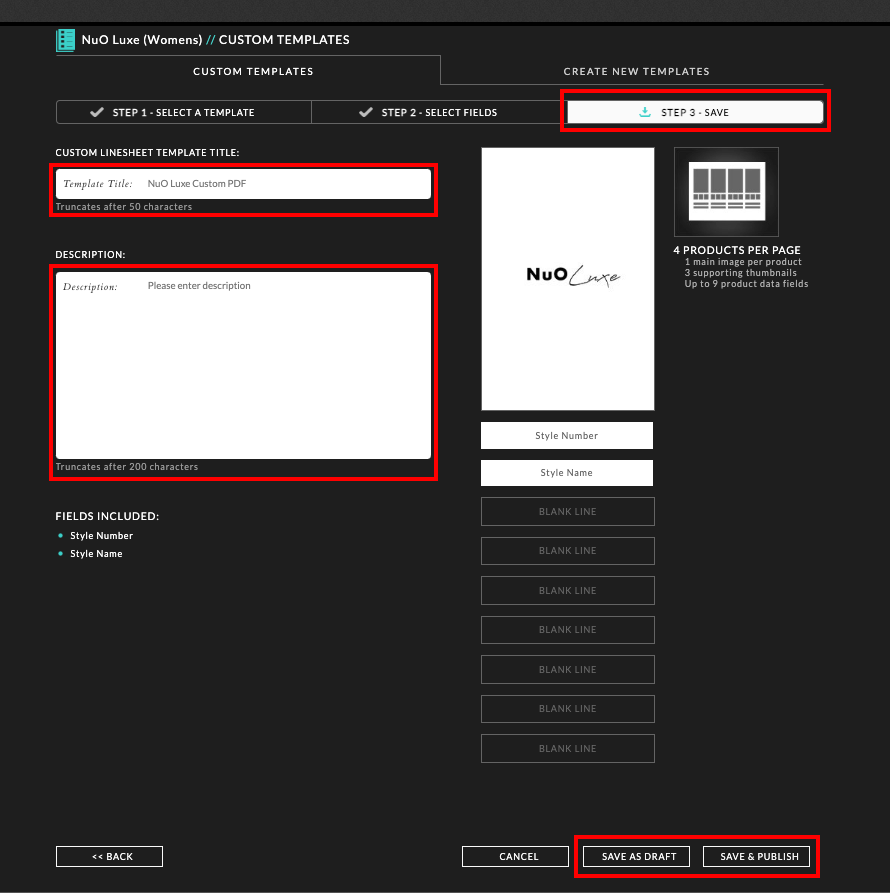Click the 'FIELDS INCLUDED:' heading
Viewport: 890px width, 893px height.
click(x=107, y=516)
